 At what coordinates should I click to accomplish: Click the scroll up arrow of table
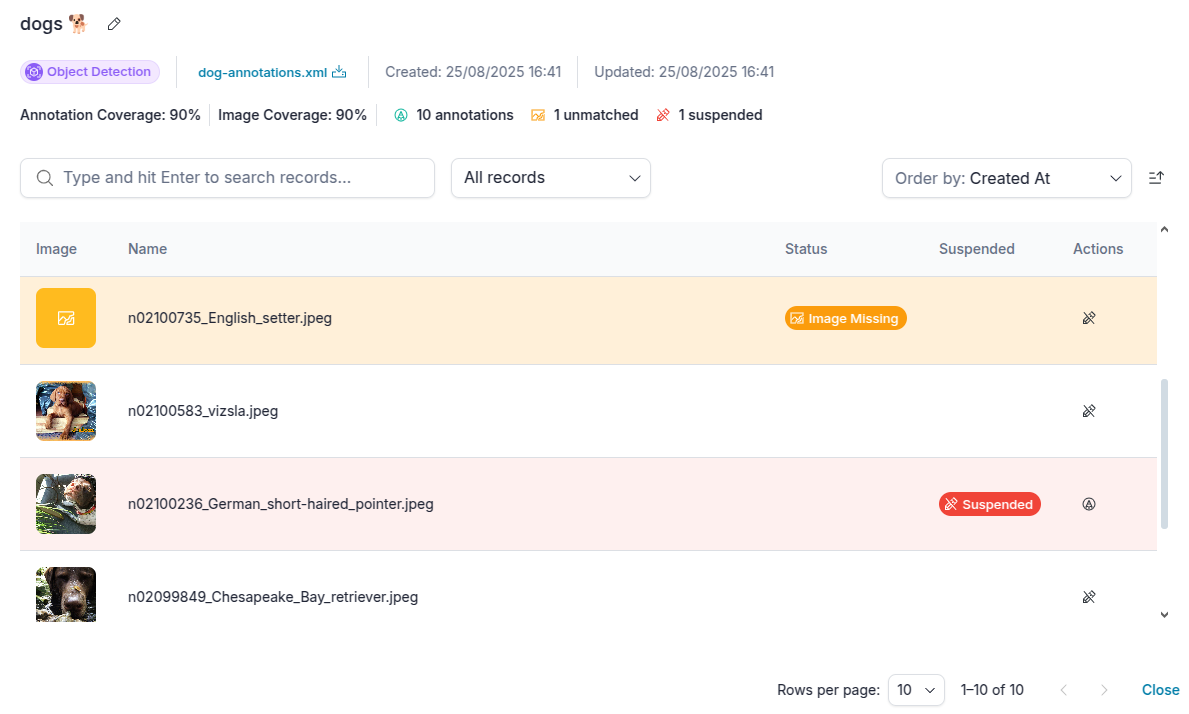click(1165, 230)
